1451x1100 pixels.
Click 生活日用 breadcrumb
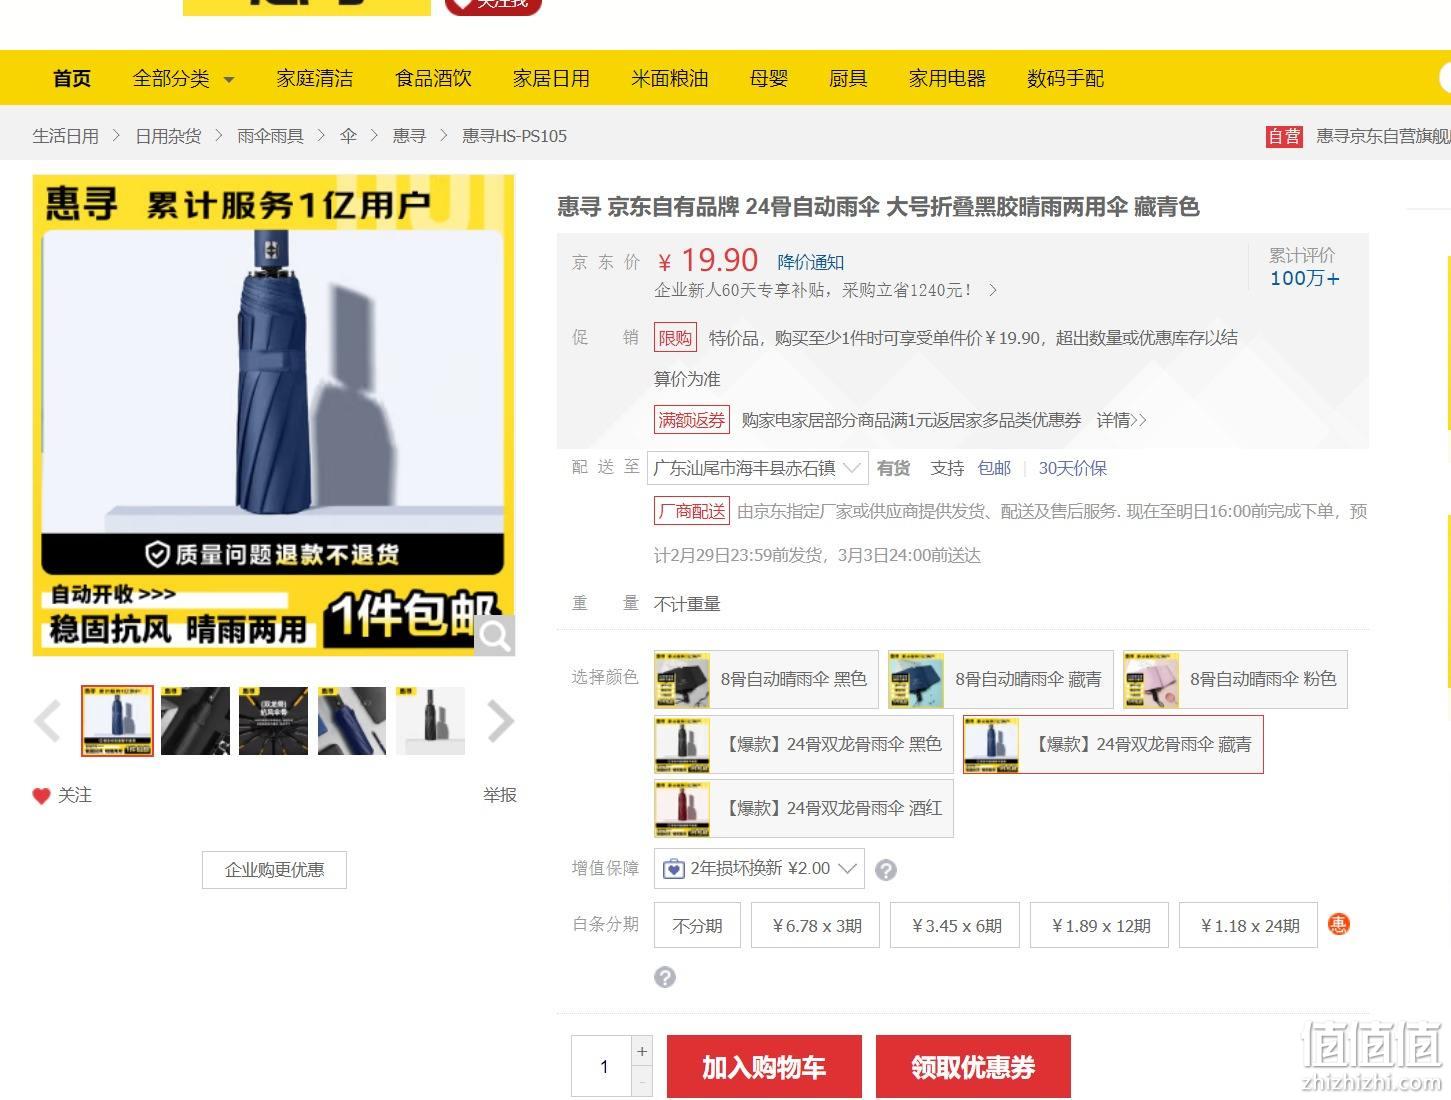(65, 136)
